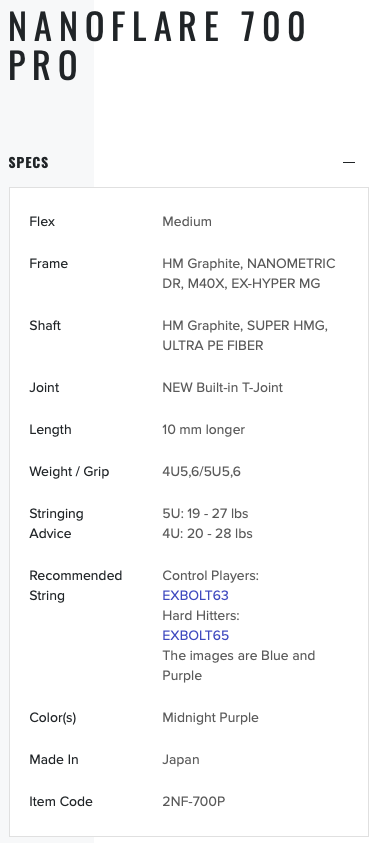Click the Stringing Advice label
The image size is (377, 843).
(56, 523)
